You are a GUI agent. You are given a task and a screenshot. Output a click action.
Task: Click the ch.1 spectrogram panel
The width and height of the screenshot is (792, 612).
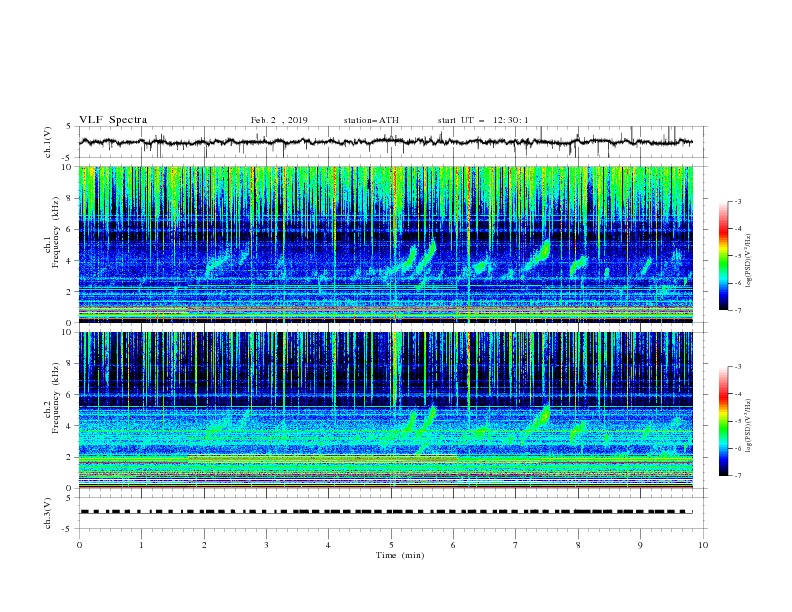386,244
